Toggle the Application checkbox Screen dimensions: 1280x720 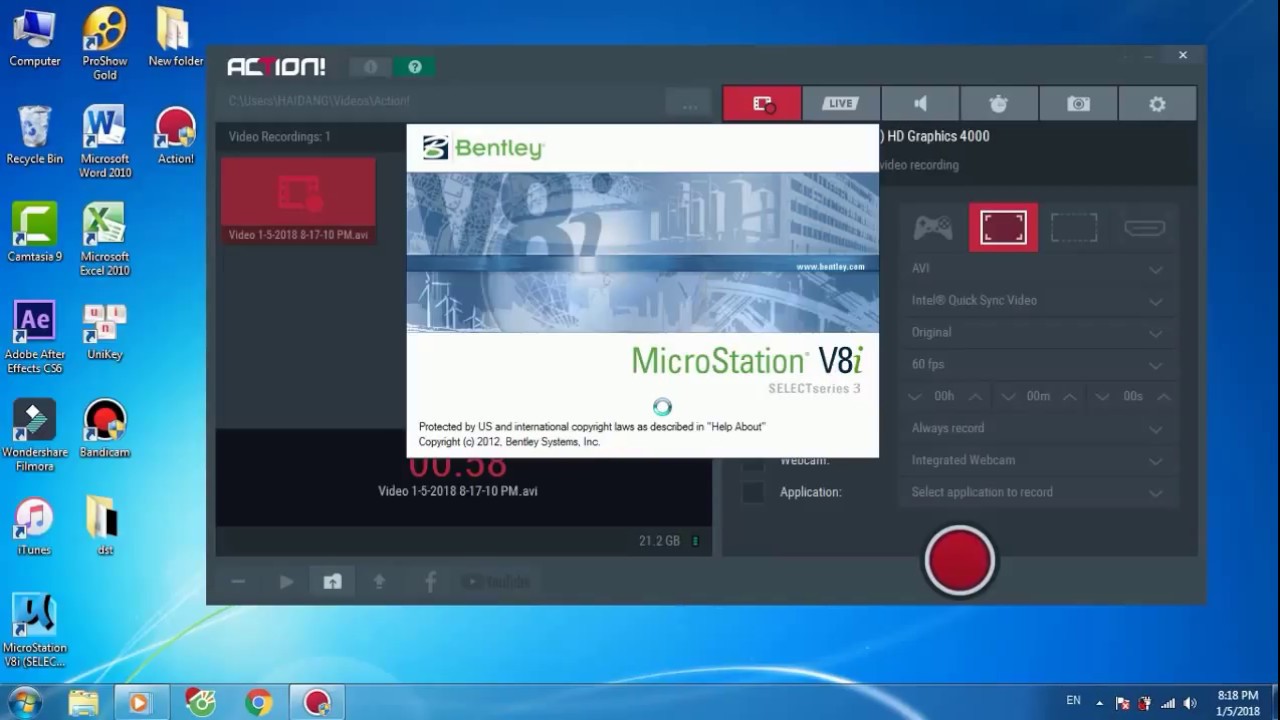pyautogui.click(x=752, y=492)
